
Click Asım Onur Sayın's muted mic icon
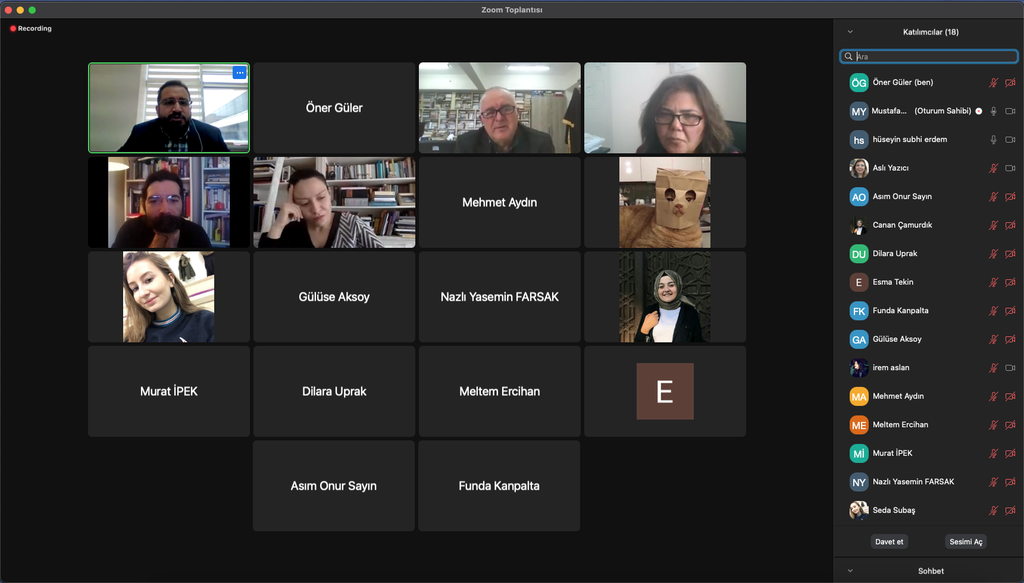(993, 197)
